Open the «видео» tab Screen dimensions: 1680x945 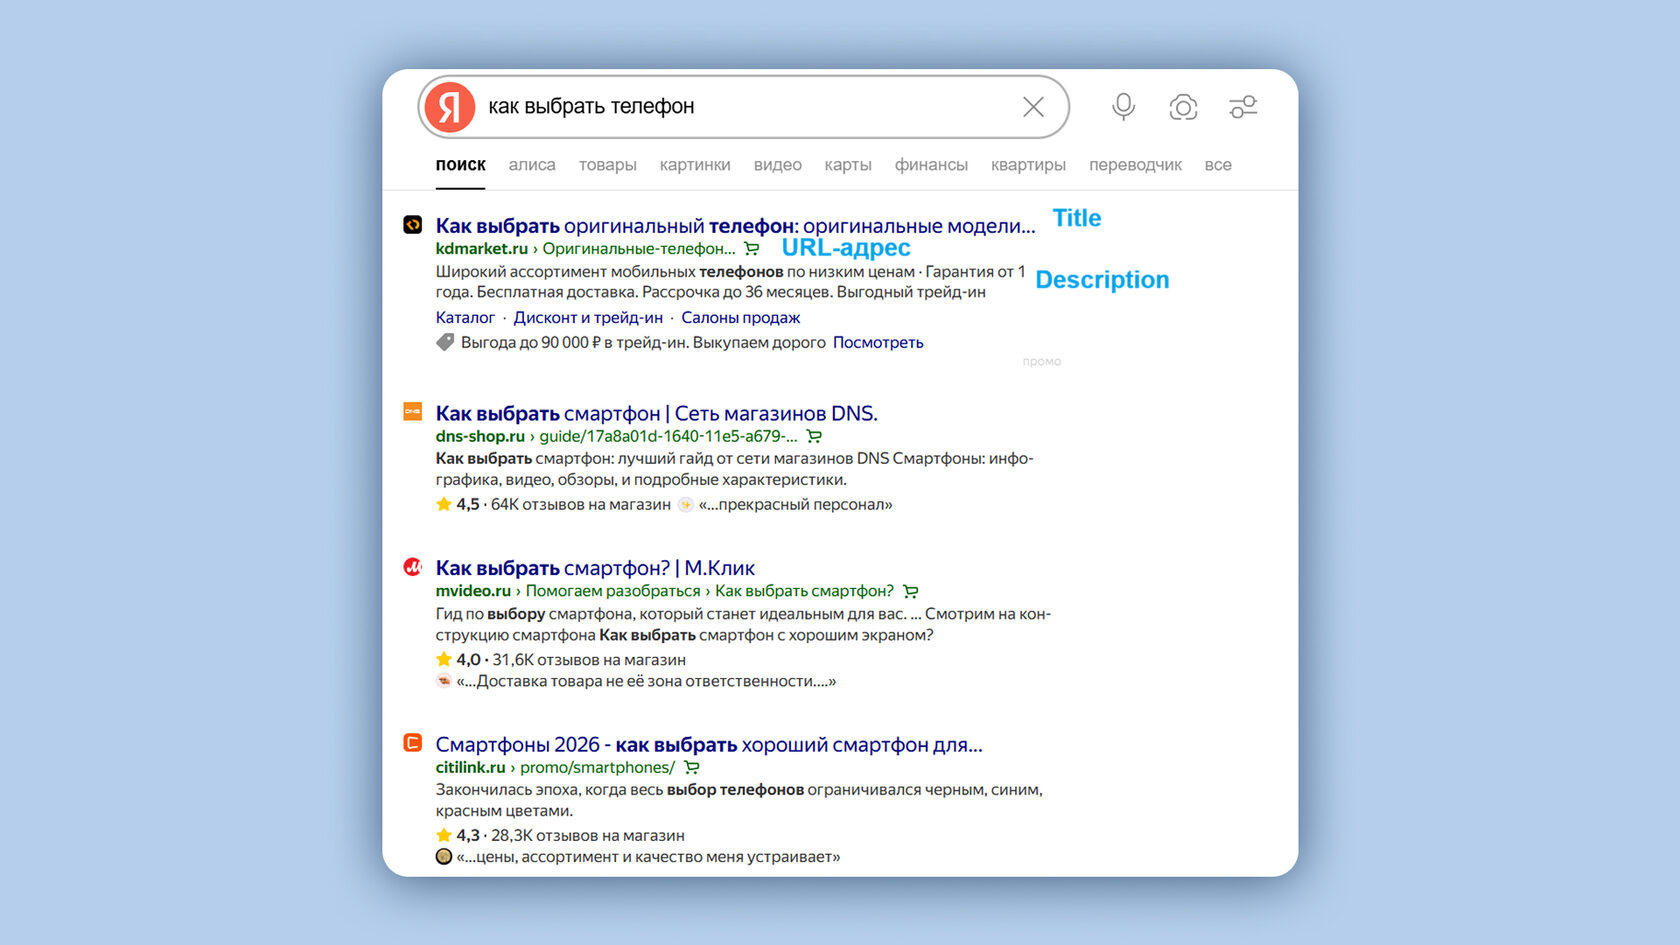tap(777, 165)
